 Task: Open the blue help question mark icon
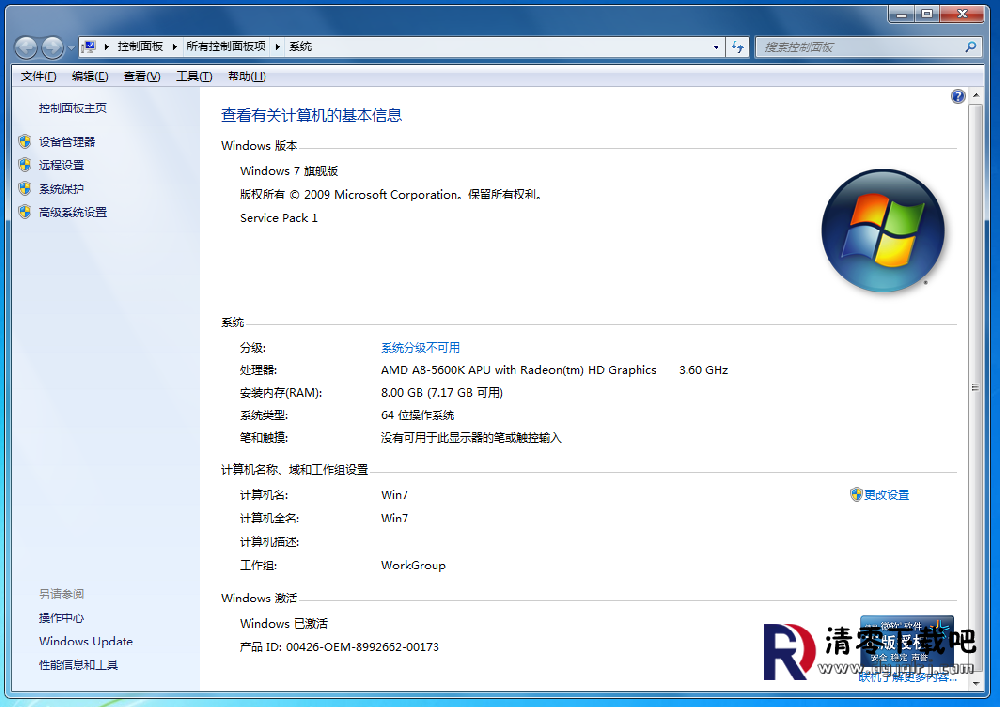coord(958,96)
